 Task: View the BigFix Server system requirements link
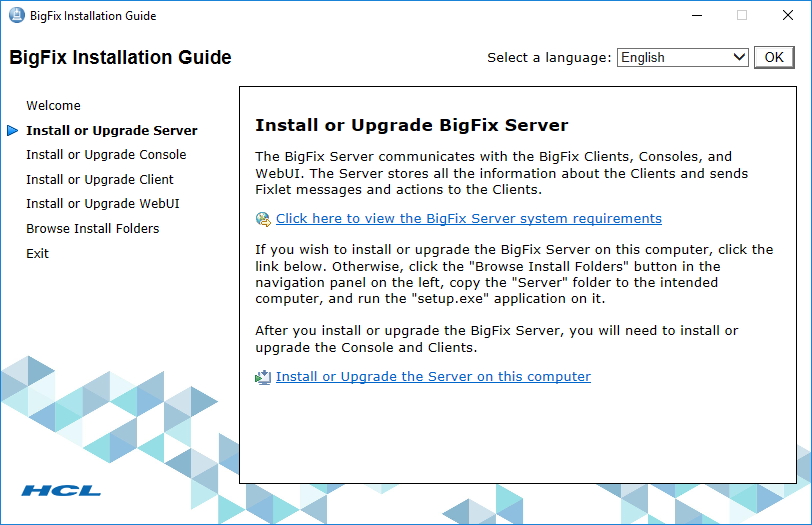468,219
